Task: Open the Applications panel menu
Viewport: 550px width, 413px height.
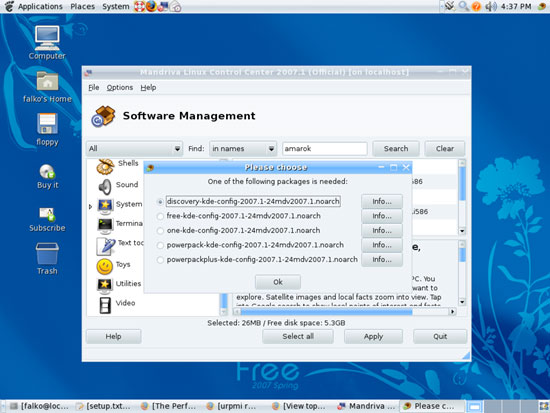Action: pyautogui.click(x=40, y=6)
